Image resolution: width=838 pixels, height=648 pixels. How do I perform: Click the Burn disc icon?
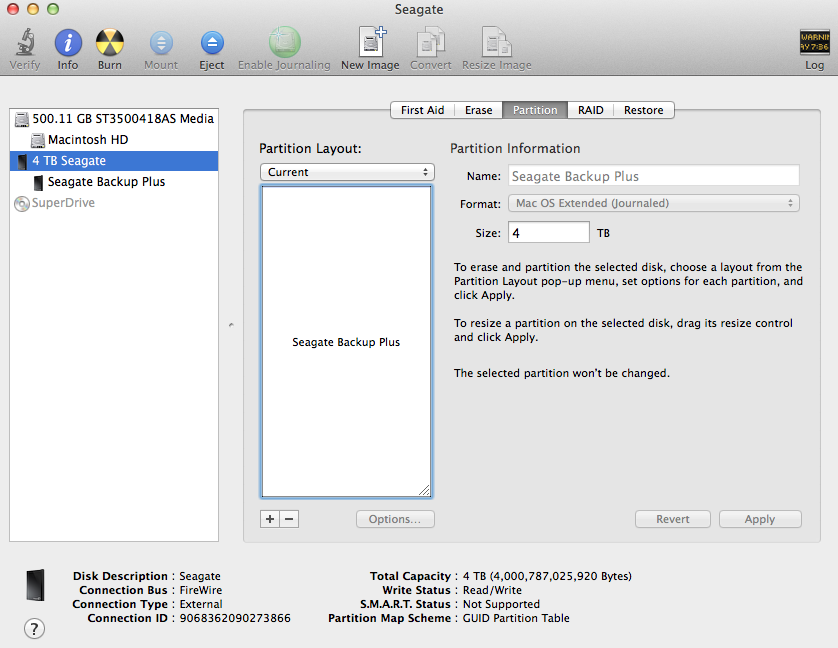point(110,43)
